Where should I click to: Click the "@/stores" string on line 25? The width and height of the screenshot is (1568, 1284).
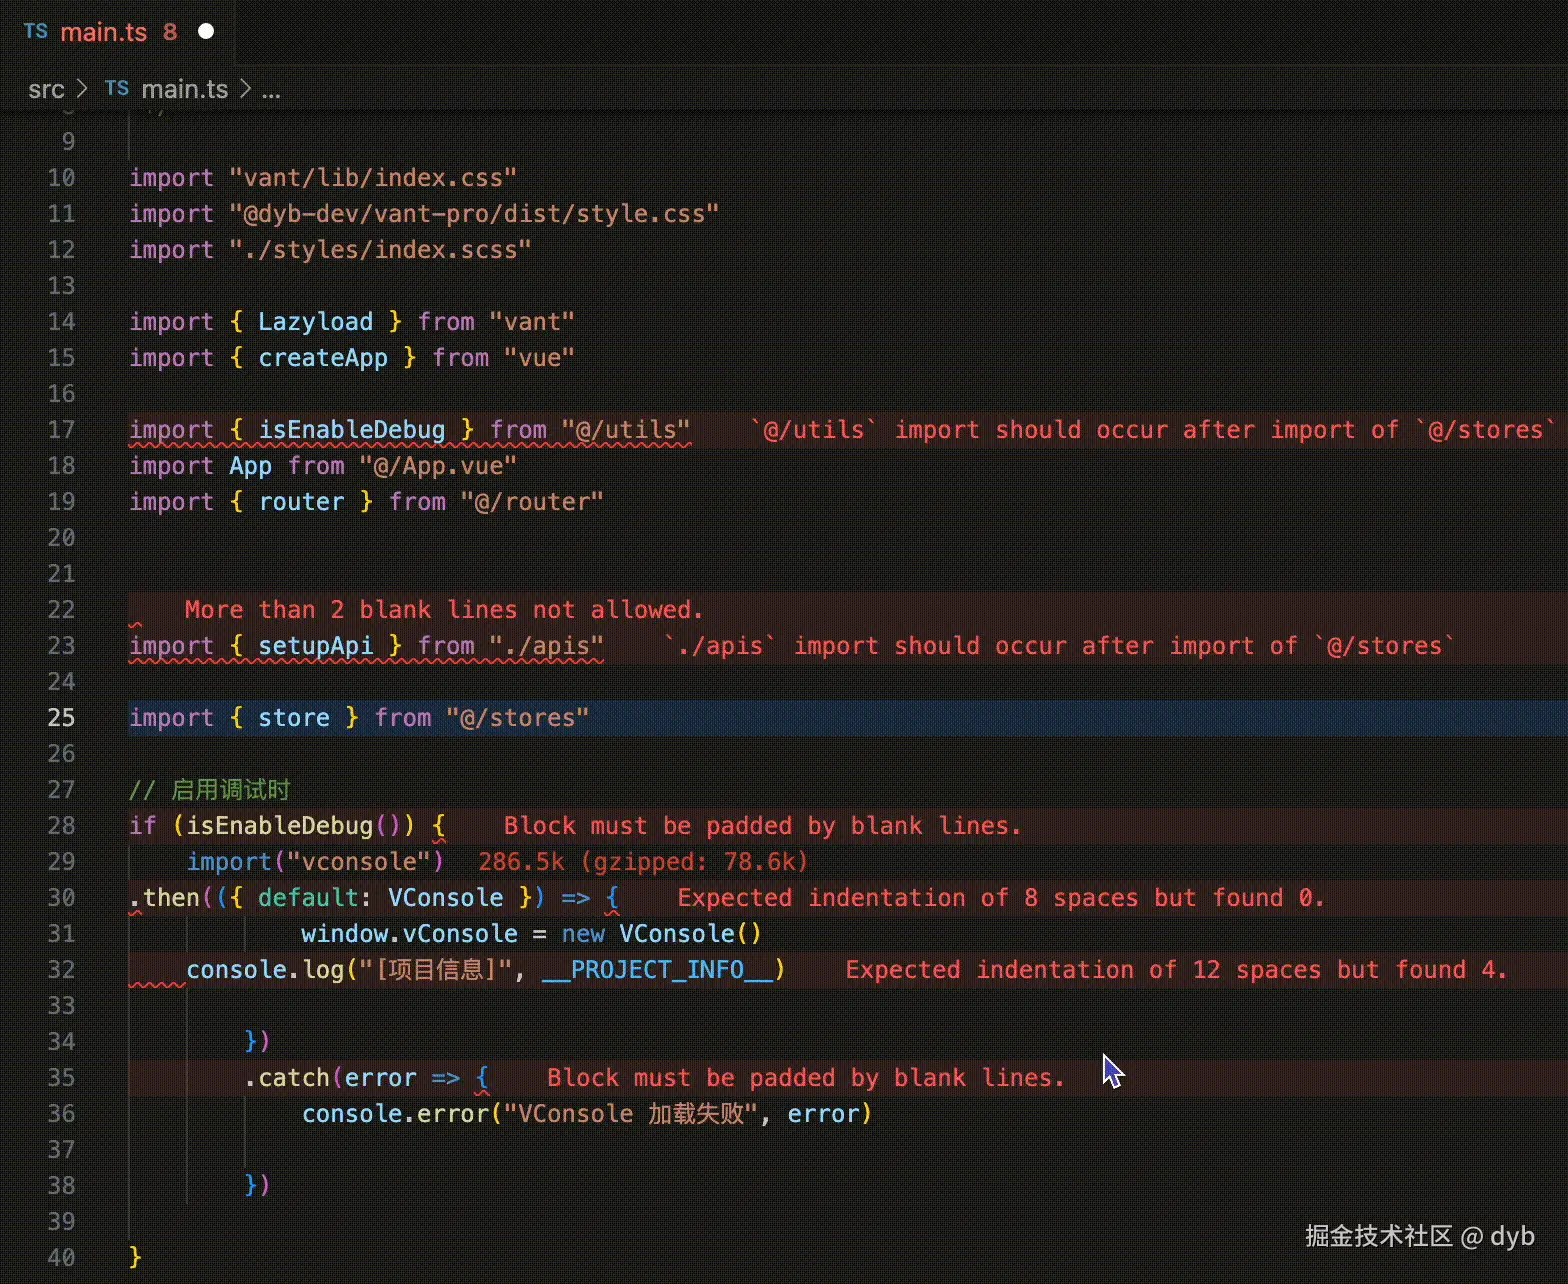(x=517, y=718)
